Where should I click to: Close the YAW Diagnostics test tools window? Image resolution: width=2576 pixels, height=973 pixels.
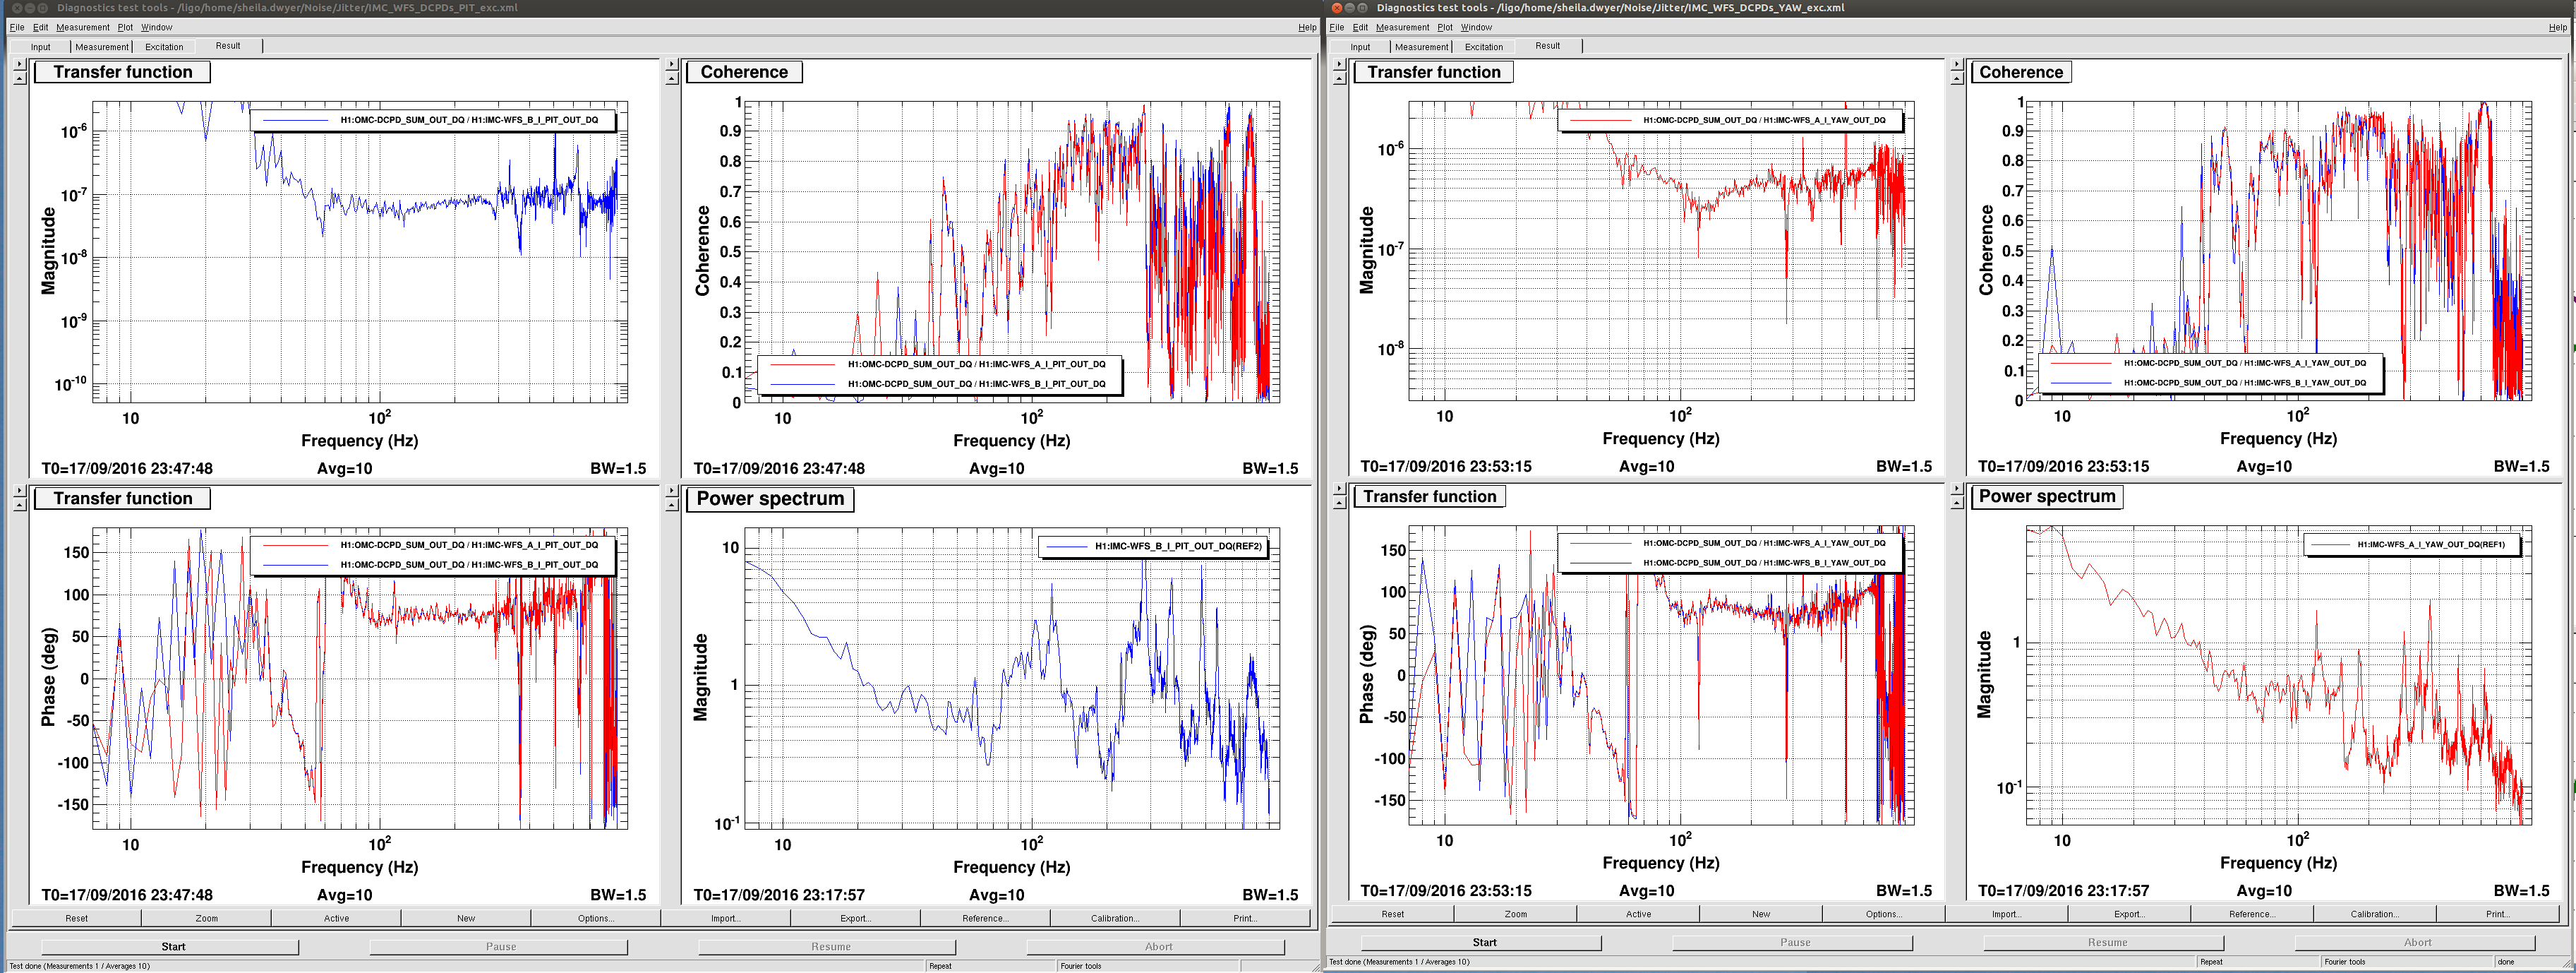tap(1337, 7)
